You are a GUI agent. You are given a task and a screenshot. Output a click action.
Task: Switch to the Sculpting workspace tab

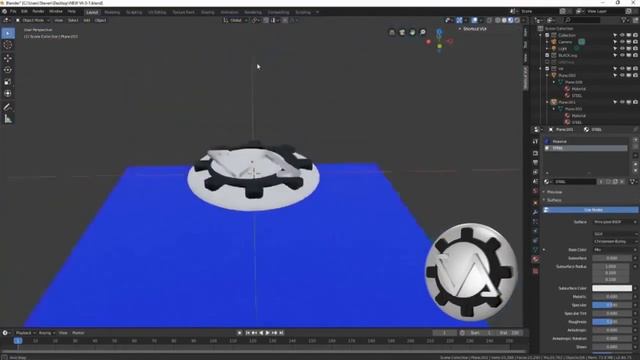pyautogui.click(x=134, y=12)
